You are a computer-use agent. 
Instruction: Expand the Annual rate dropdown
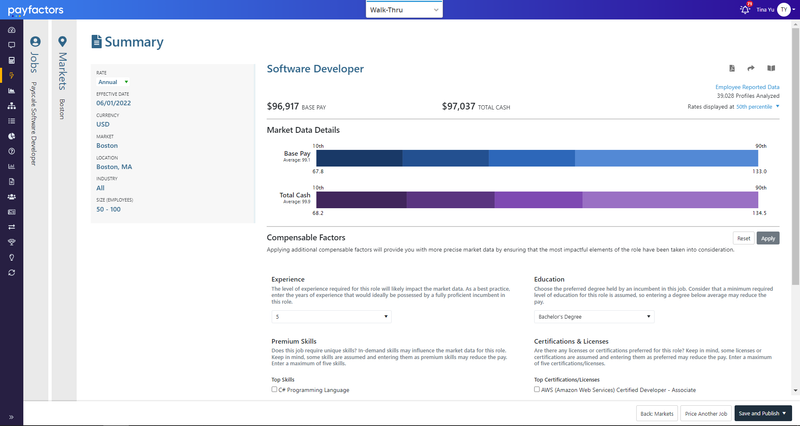point(113,82)
